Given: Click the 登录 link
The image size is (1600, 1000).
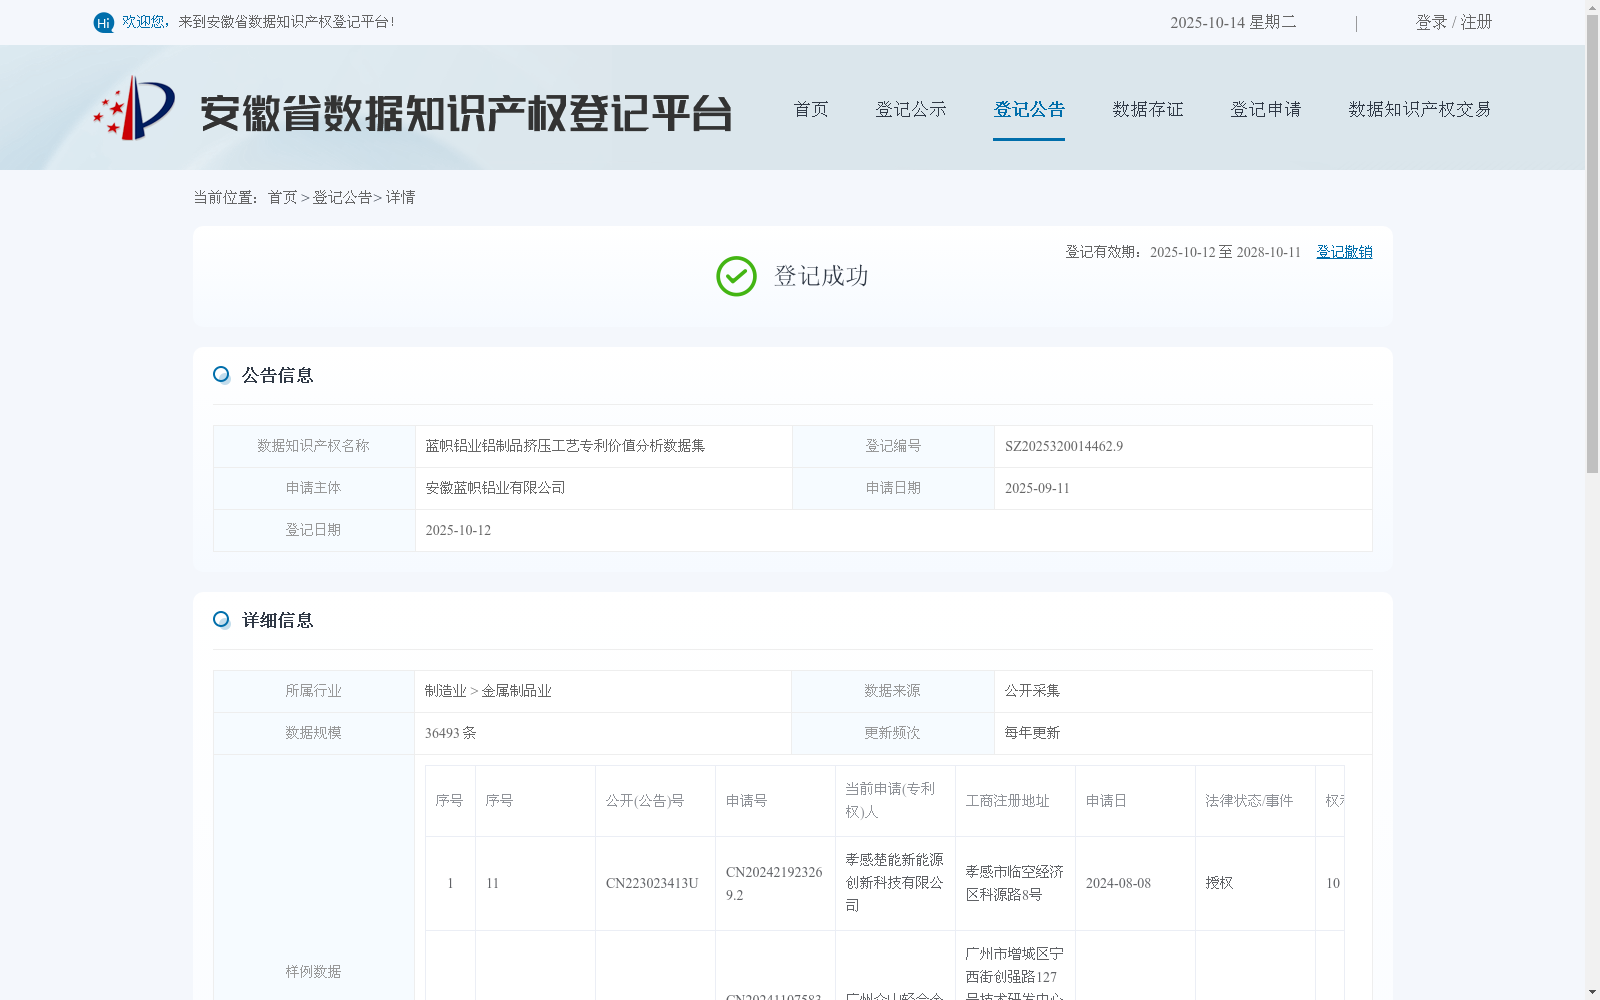Looking at the screenshot, I should click(x=1431, y=22).
